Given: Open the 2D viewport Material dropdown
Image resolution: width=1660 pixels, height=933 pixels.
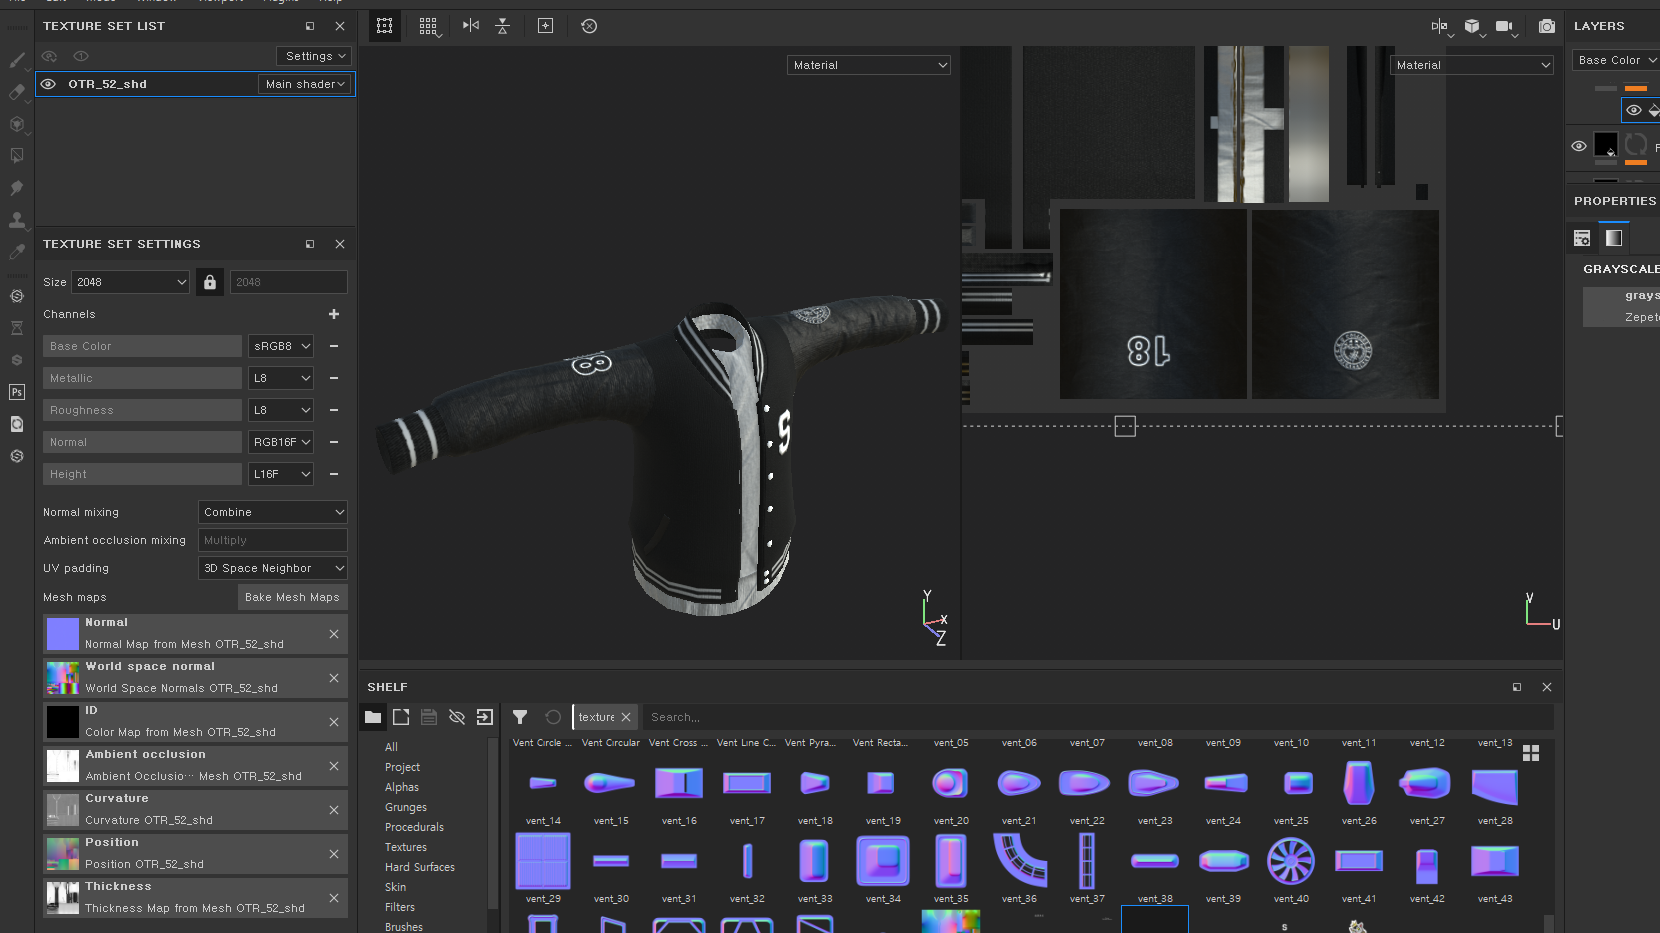Looking at the screenshot, I should coord(1472,65).
